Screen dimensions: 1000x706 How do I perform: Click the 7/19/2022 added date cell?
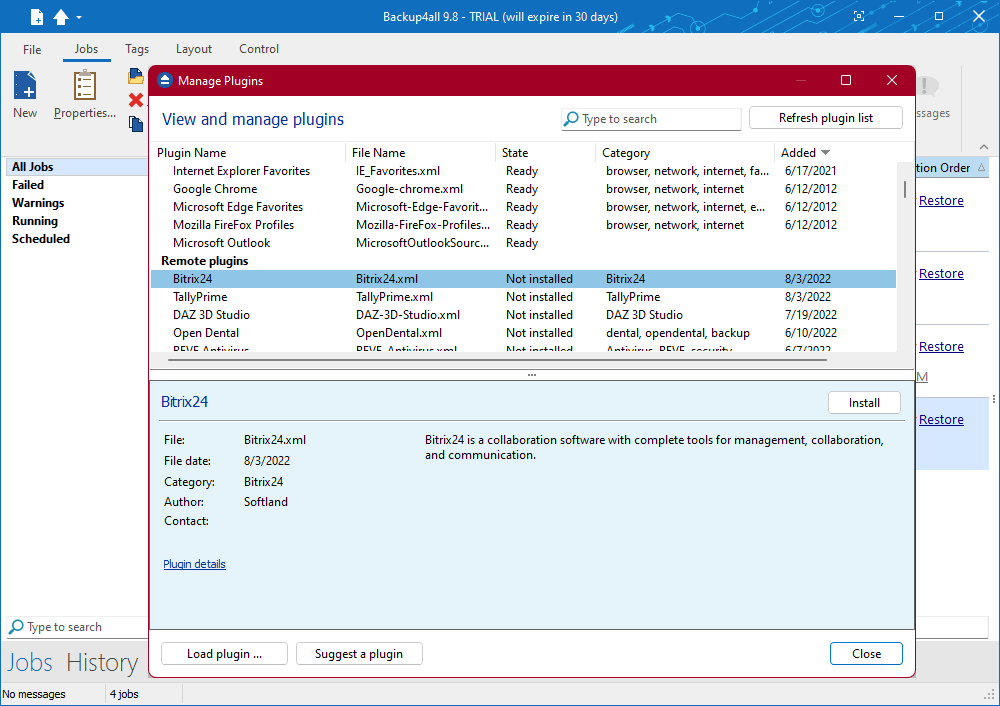tap(811, 314)
